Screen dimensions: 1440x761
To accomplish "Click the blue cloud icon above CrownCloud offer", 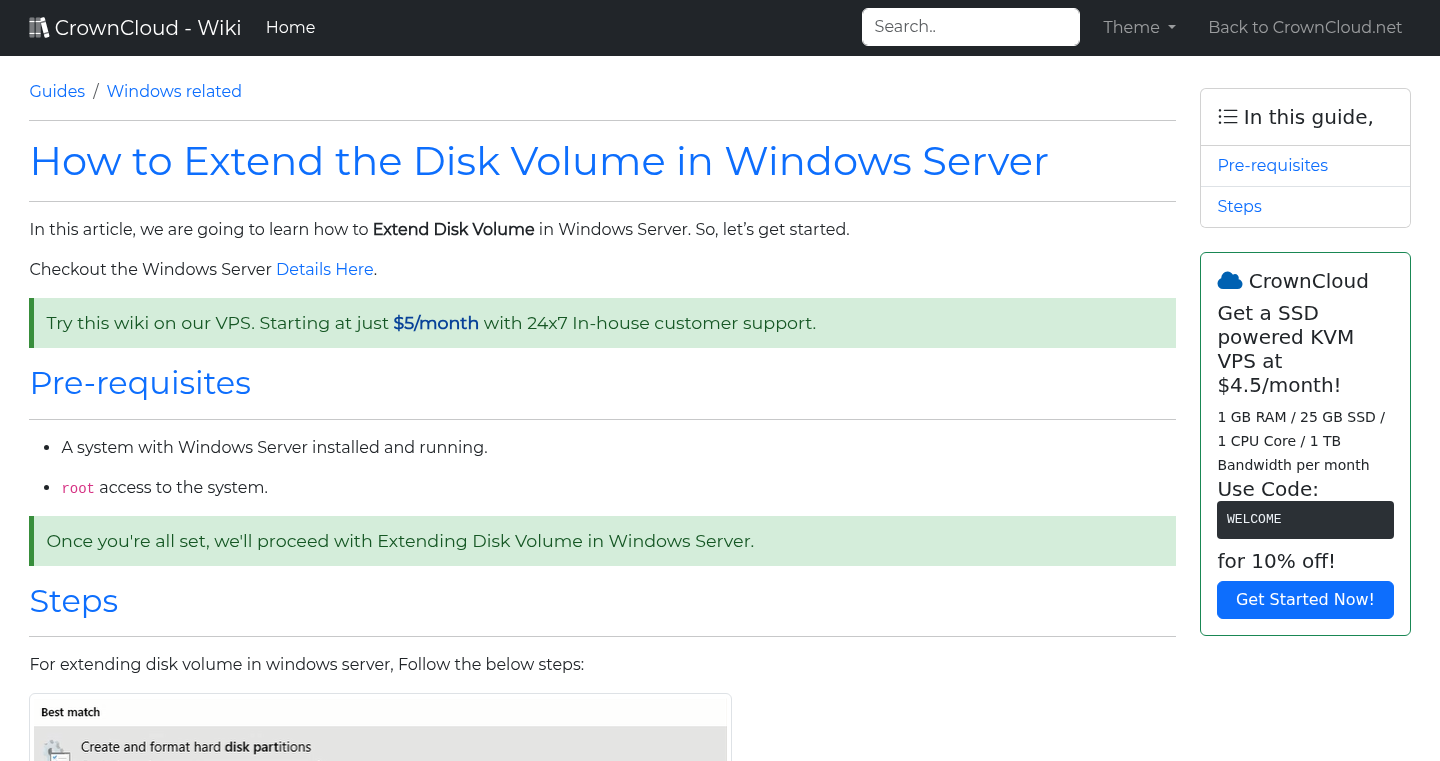I will 1231,280.
